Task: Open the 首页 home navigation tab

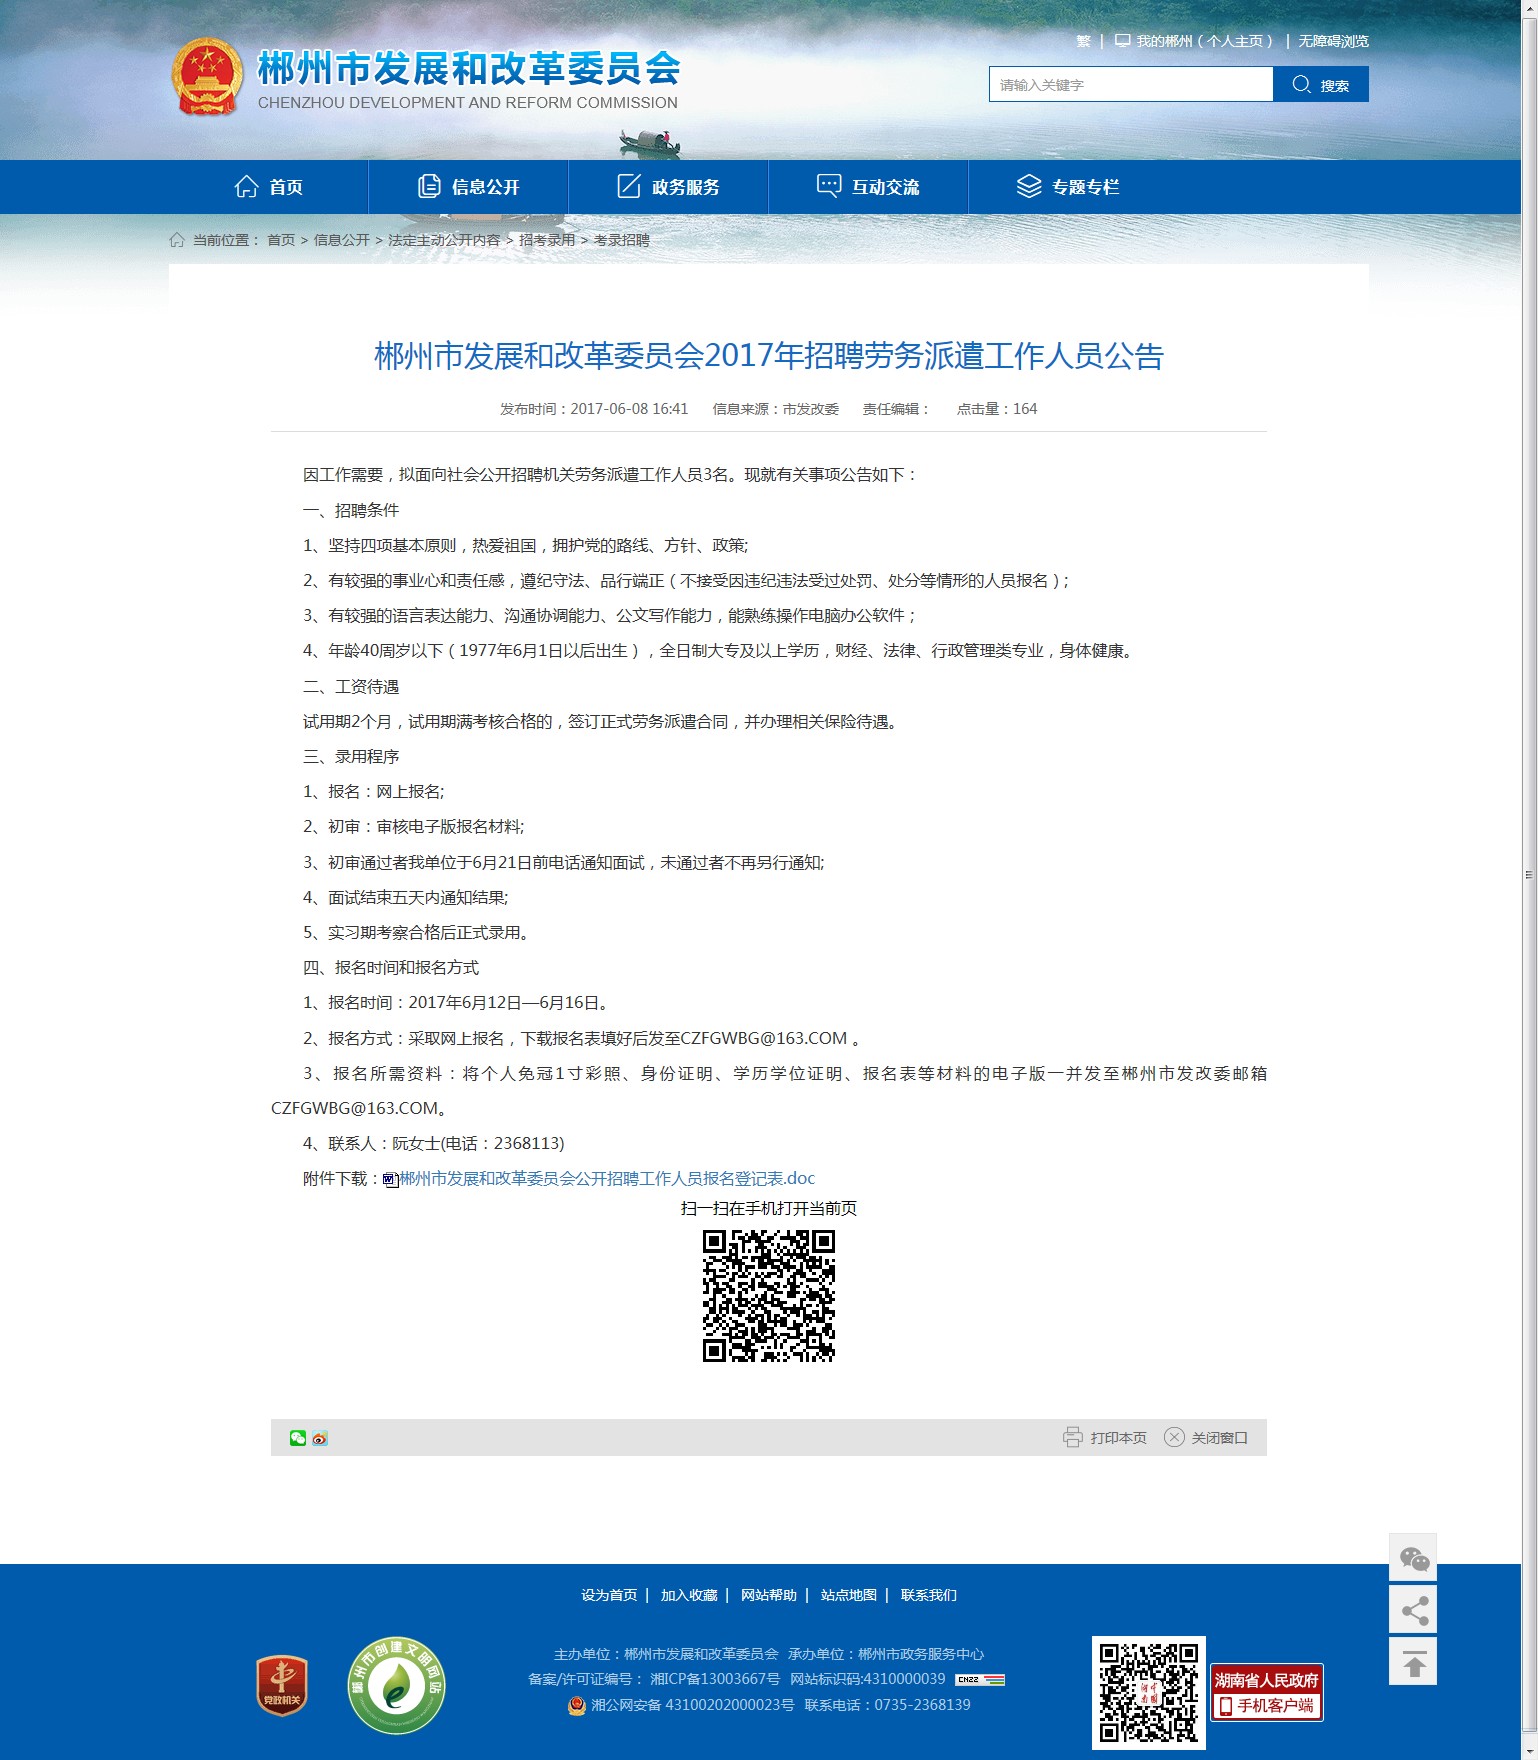Action: click(268, 187)
